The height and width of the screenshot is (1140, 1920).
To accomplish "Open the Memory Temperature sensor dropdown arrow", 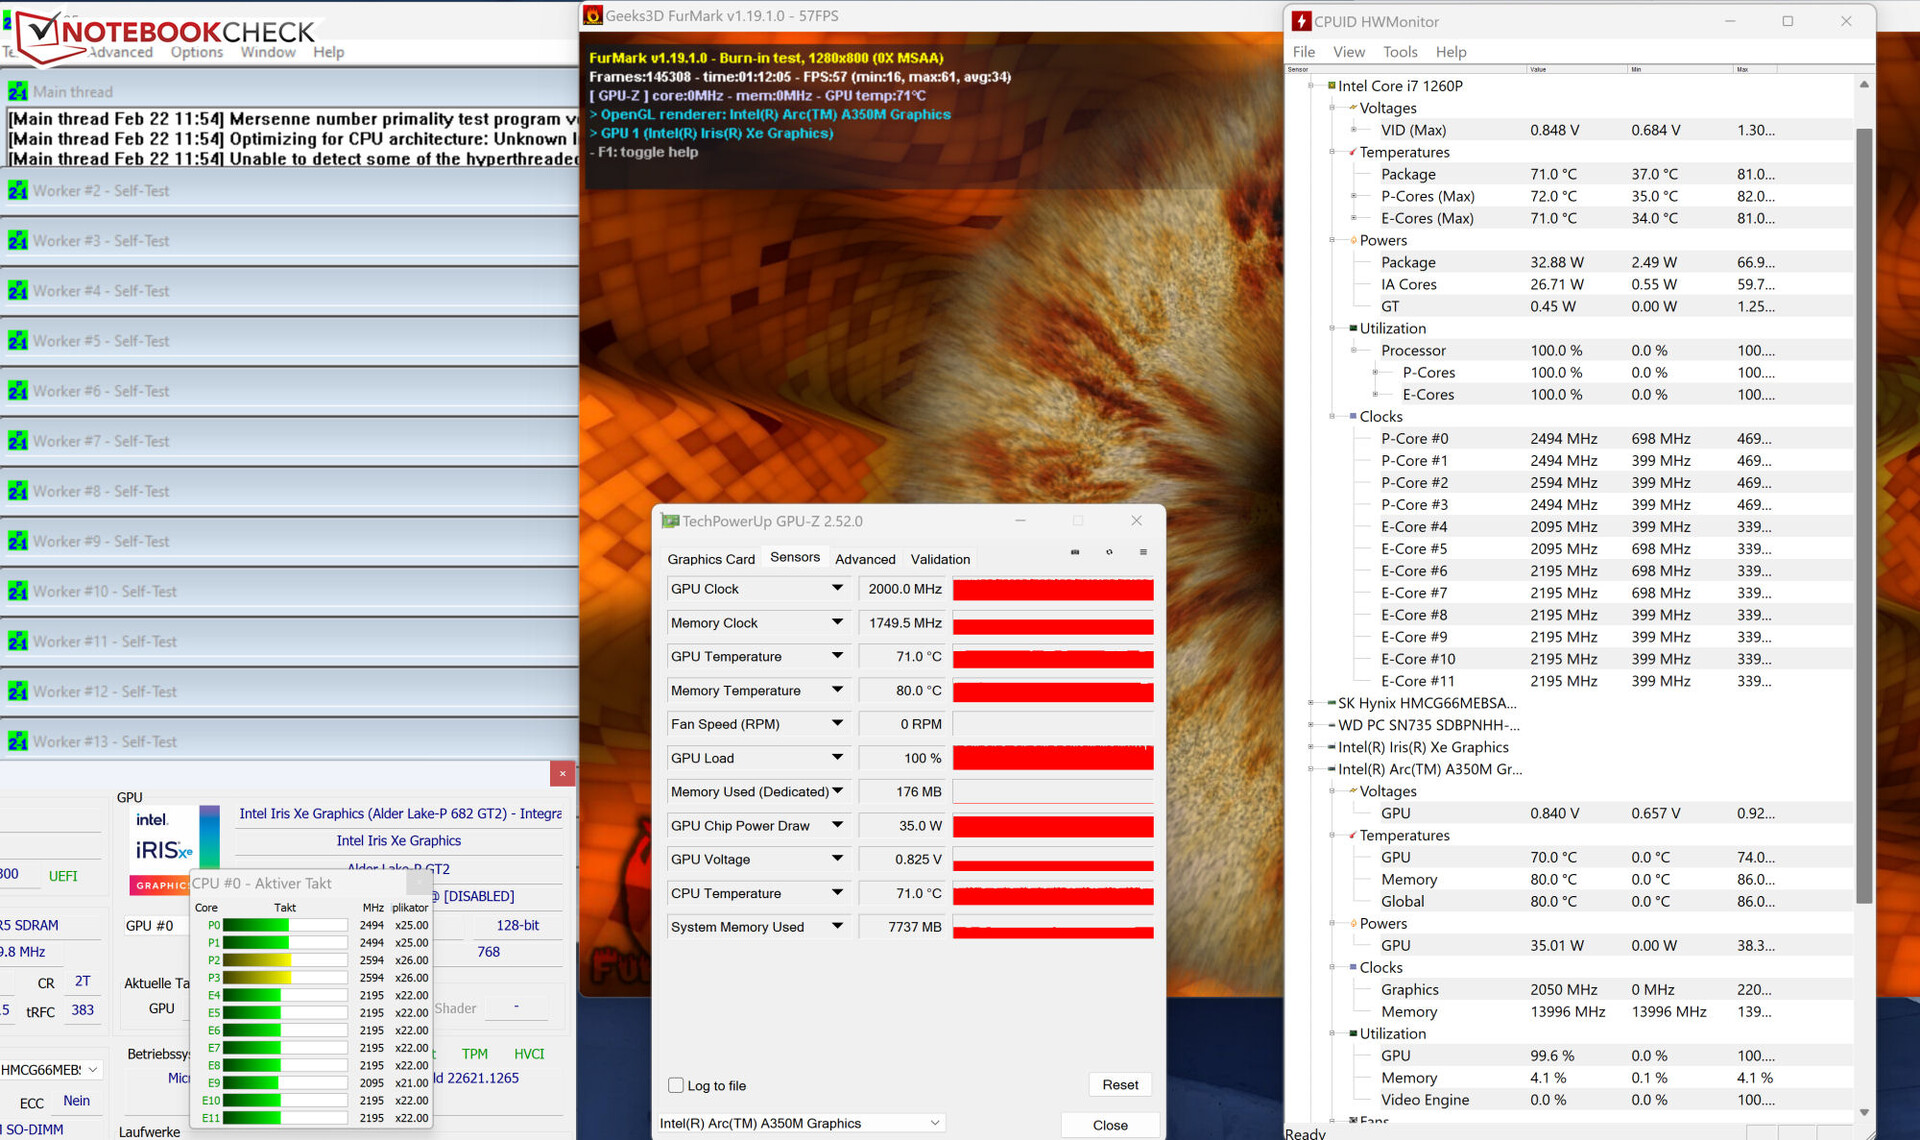I will 837,690.
